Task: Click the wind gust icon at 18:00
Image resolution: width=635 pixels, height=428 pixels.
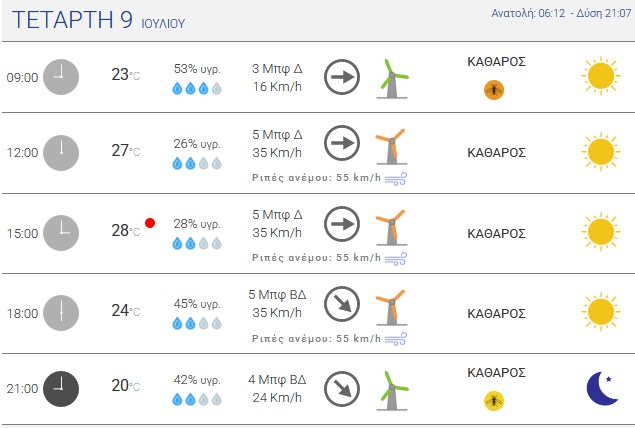Action: coord(396,339)
